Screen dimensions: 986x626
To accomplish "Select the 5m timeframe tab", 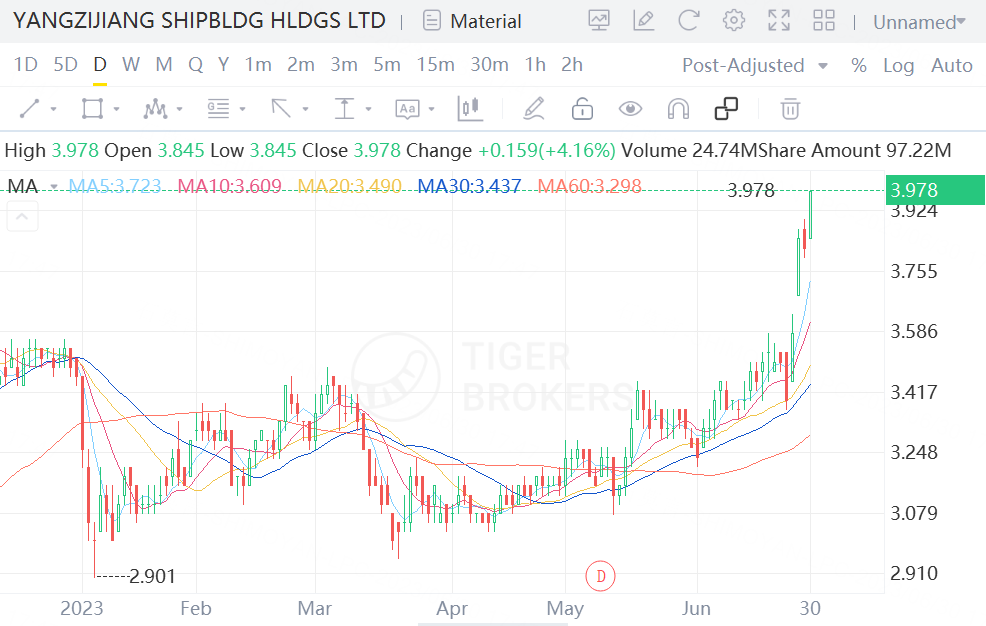I will 387,64.
